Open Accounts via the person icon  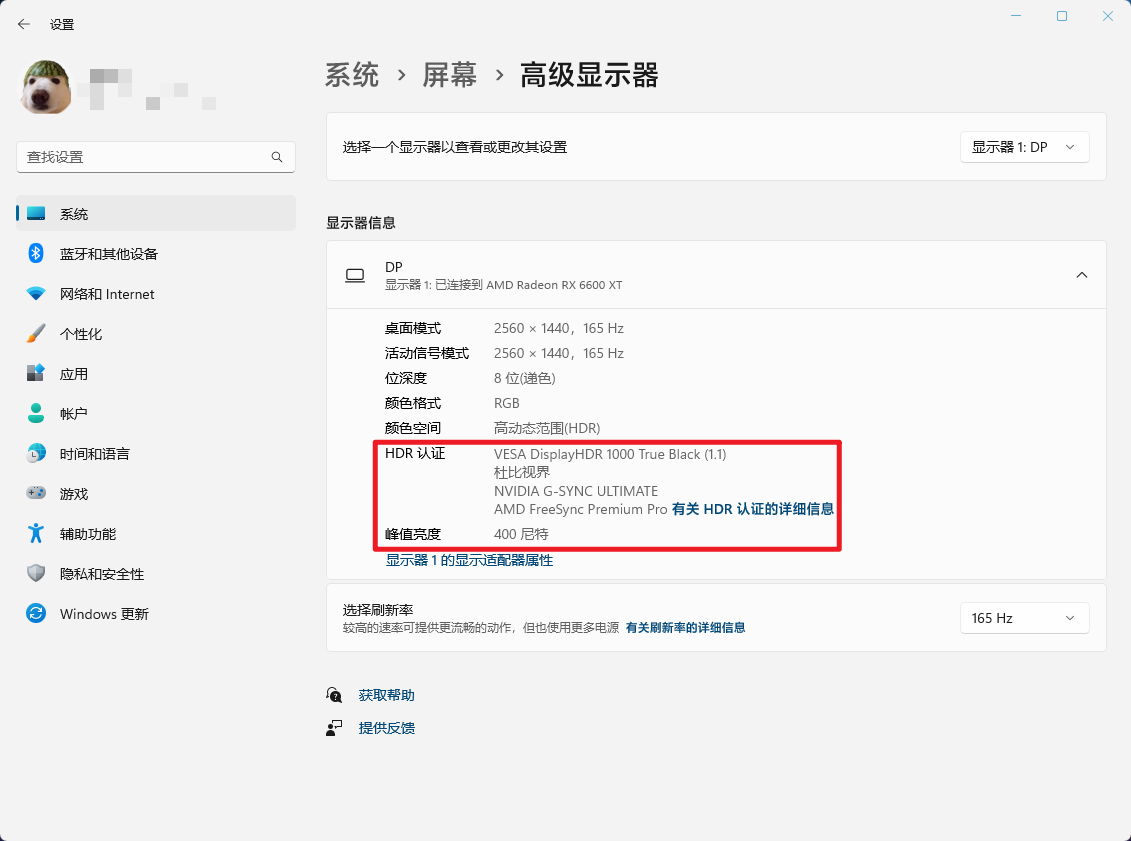coord(36,413)
